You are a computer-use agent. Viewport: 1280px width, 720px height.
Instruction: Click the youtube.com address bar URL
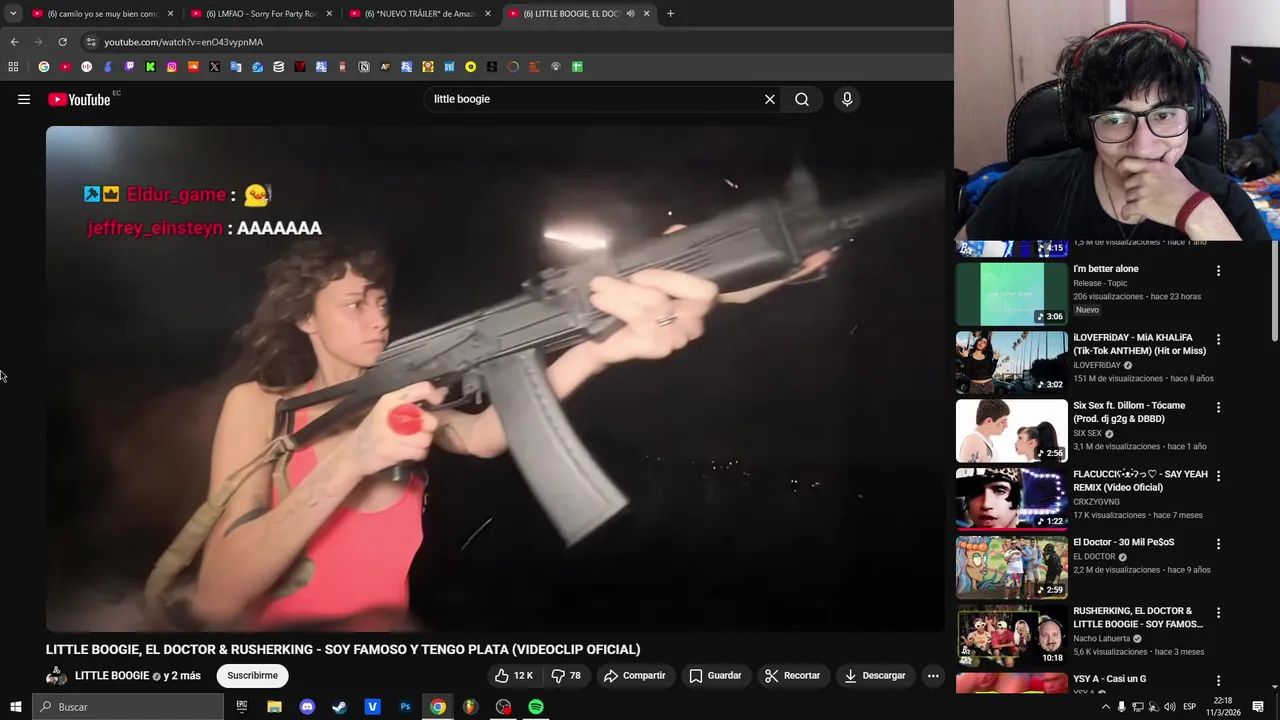[x=183, y=42]
